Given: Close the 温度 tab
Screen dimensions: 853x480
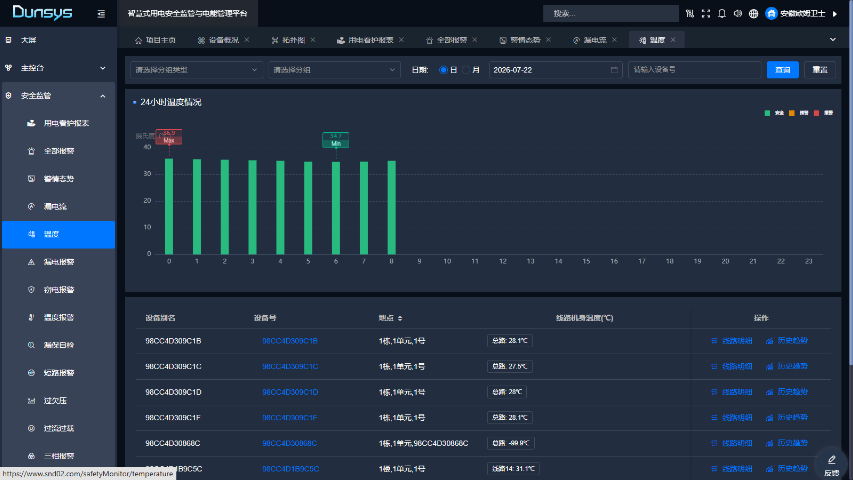Looking at the screenshot, I should click(x=673, y=40).
